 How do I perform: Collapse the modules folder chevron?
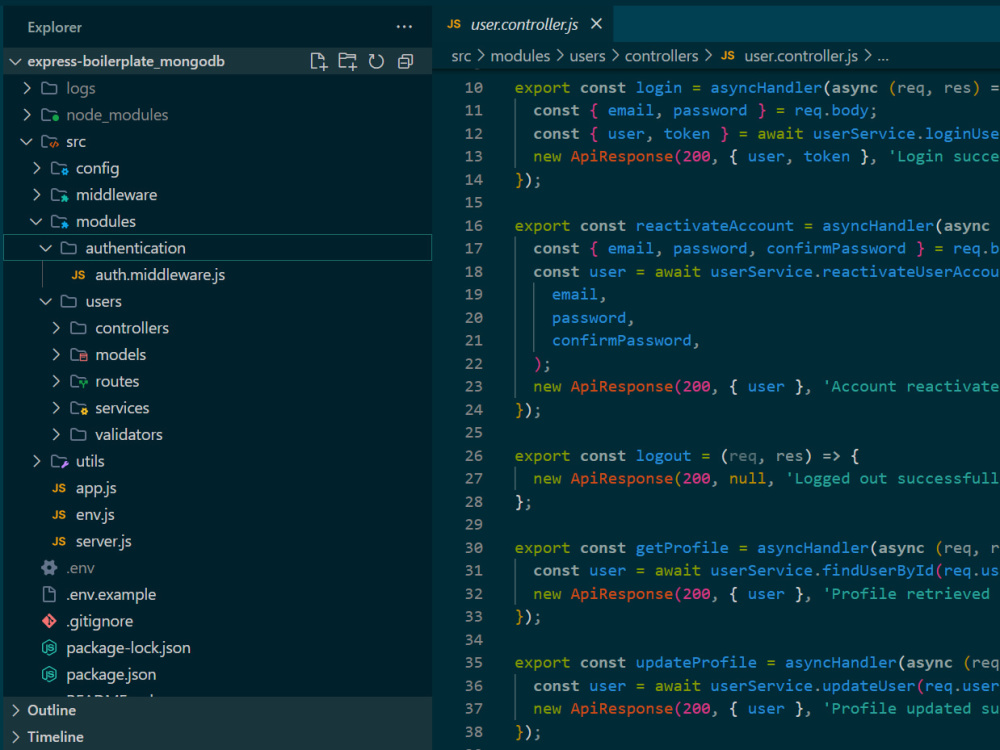pos(36,221)
